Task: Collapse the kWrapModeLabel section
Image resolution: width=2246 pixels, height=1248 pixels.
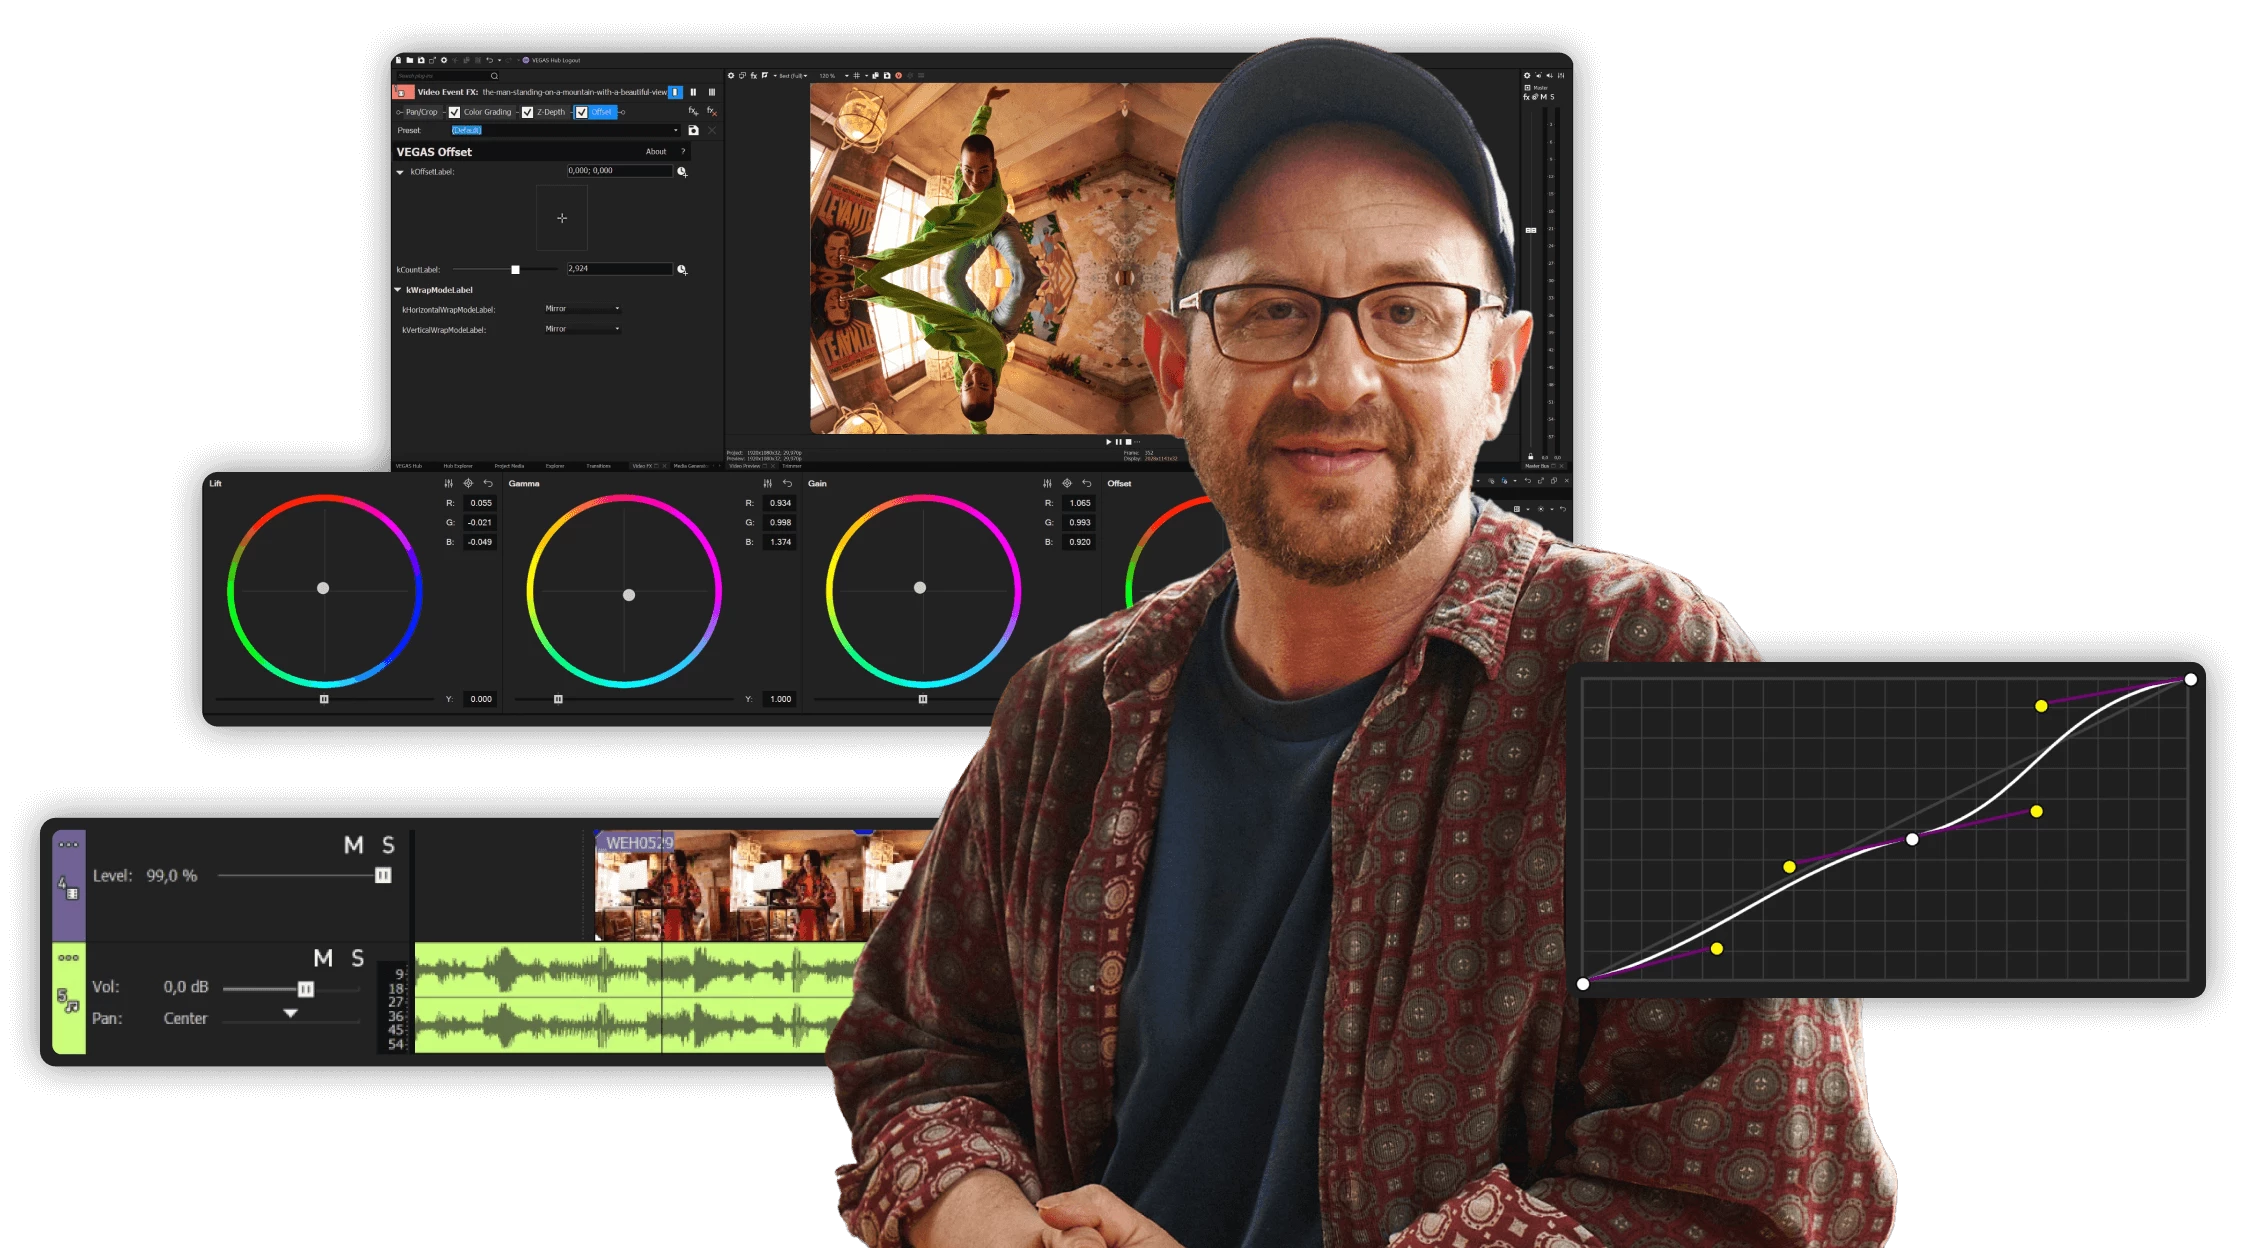Action: [398, 290]
